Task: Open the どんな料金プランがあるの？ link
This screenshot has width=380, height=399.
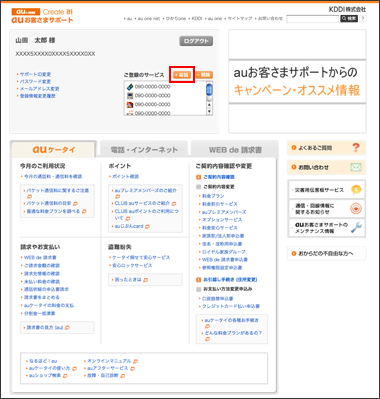Action: point(233,333)
